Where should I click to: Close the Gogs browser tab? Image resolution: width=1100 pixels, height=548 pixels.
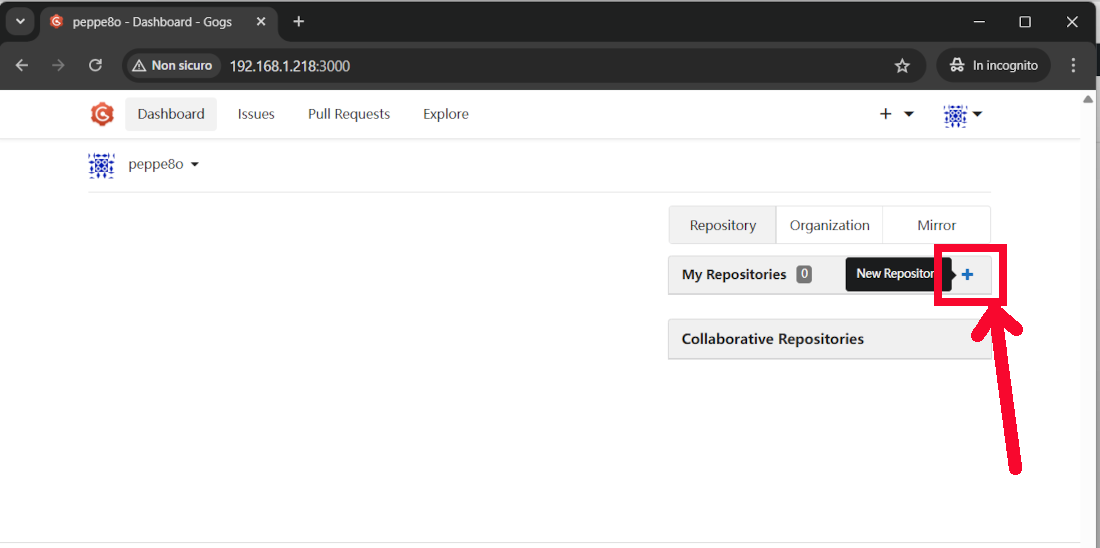click(261, 22)
